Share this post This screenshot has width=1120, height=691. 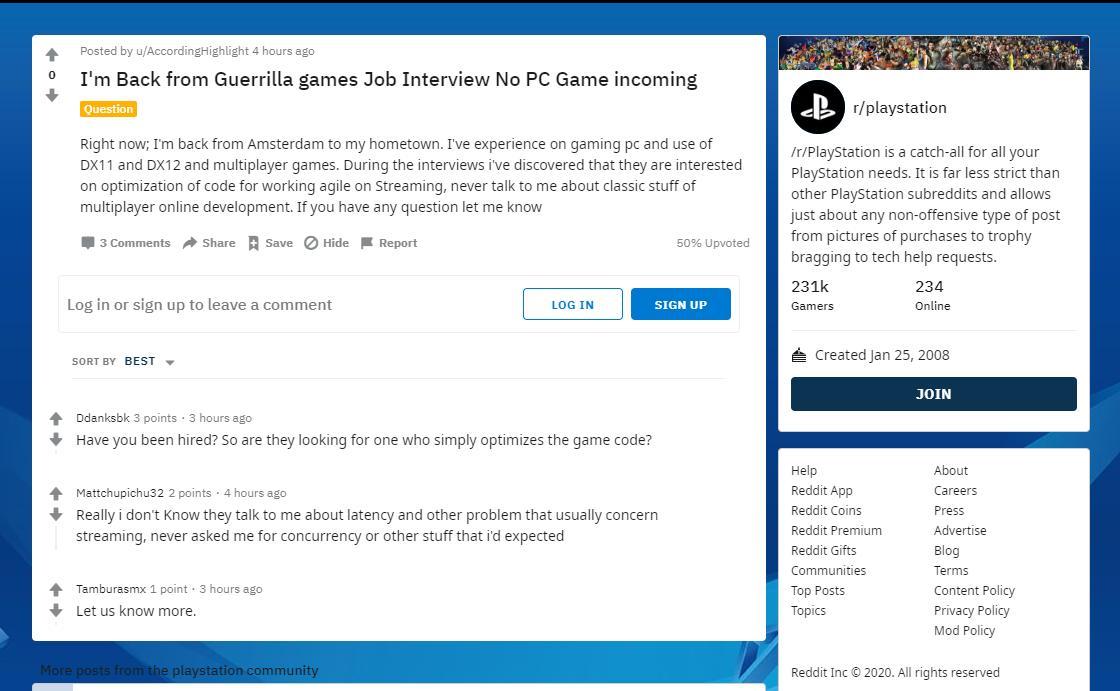[209, 243]
